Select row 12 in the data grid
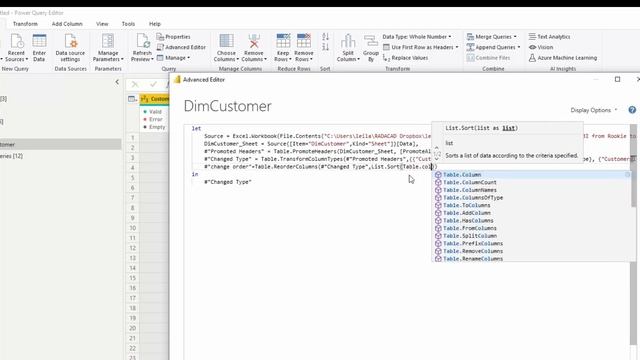This screenshot has width=640, height=360. point(132,248)
